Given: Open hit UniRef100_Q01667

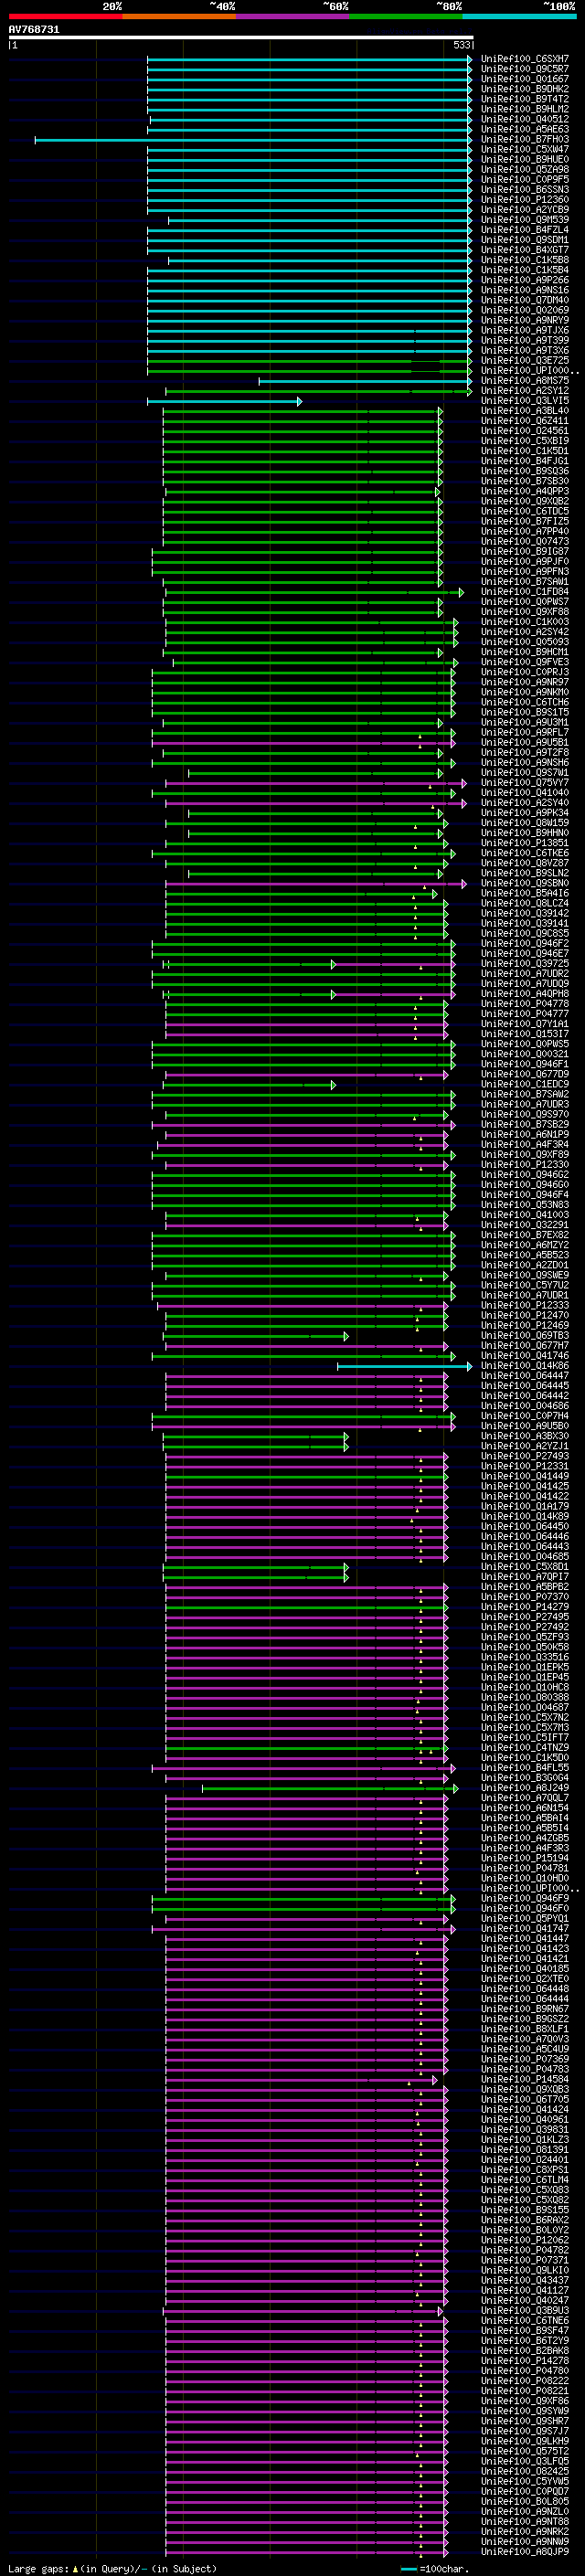Looking at the screenshot, I should pyautogui.click(x=525, y=79).
